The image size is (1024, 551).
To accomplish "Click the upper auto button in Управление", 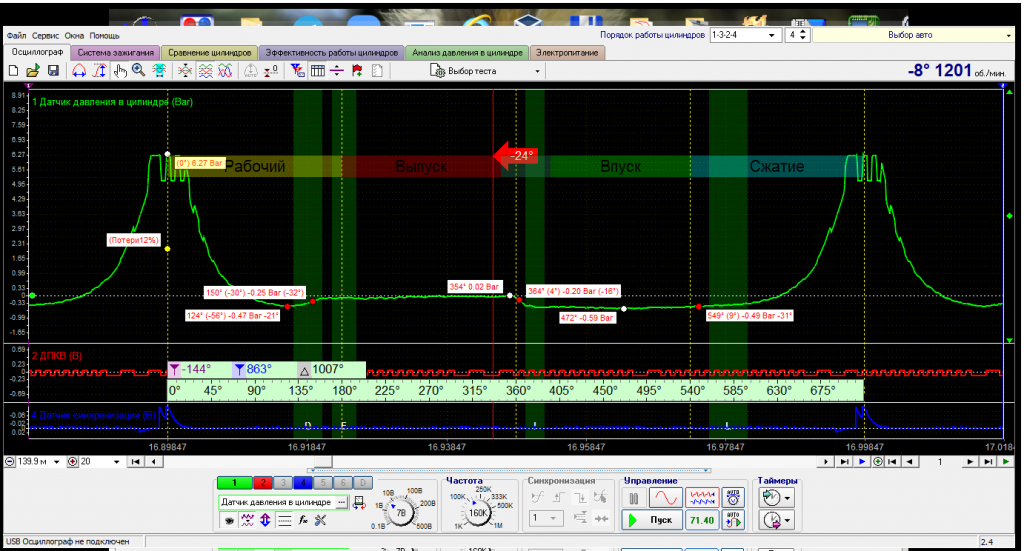I will (733, 498).
